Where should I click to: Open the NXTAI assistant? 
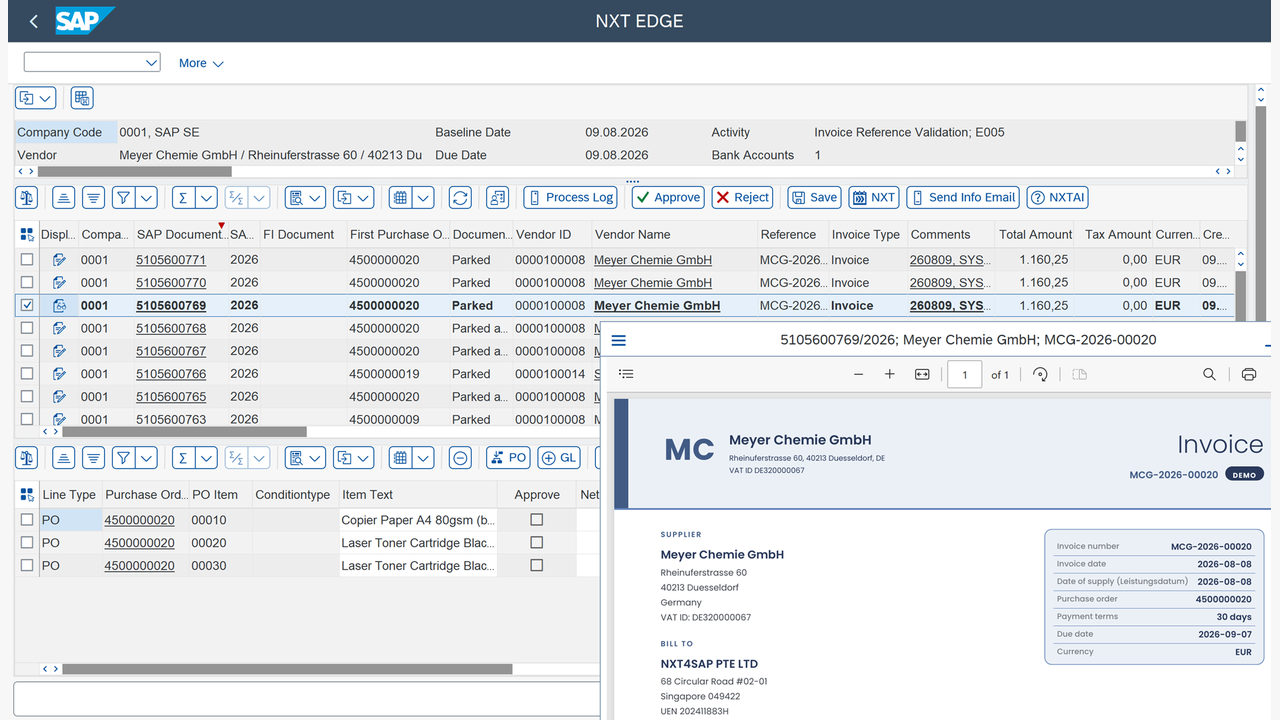tap(1057, 198)
